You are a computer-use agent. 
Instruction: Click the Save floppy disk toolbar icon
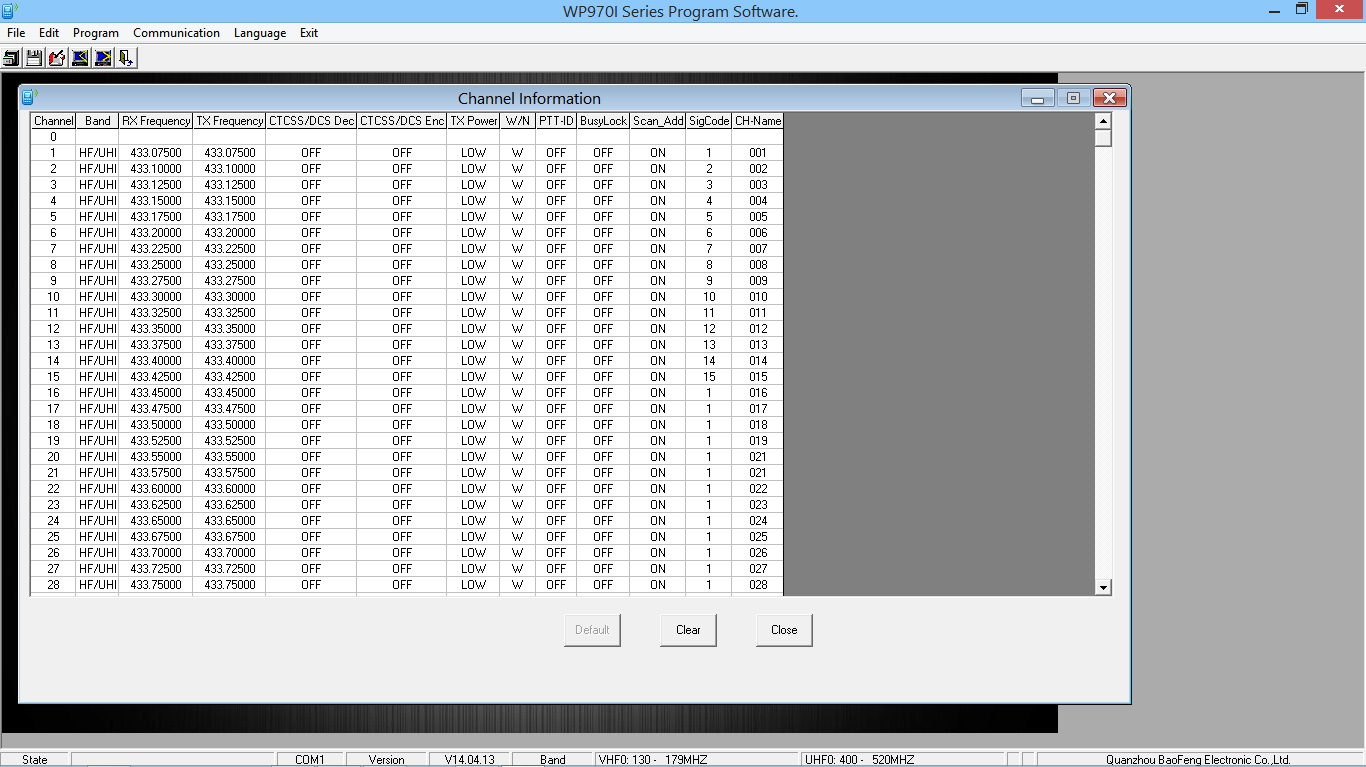34,58
